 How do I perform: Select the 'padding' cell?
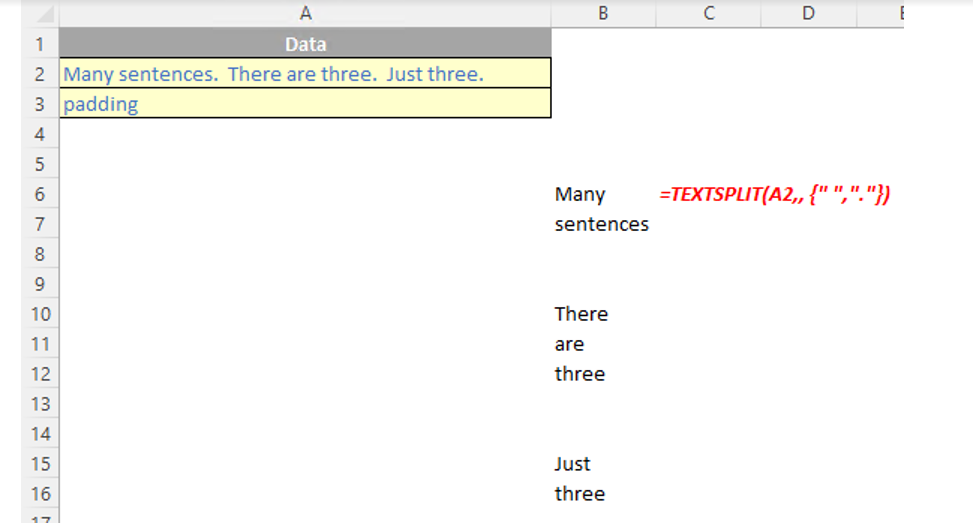[305, 104]
